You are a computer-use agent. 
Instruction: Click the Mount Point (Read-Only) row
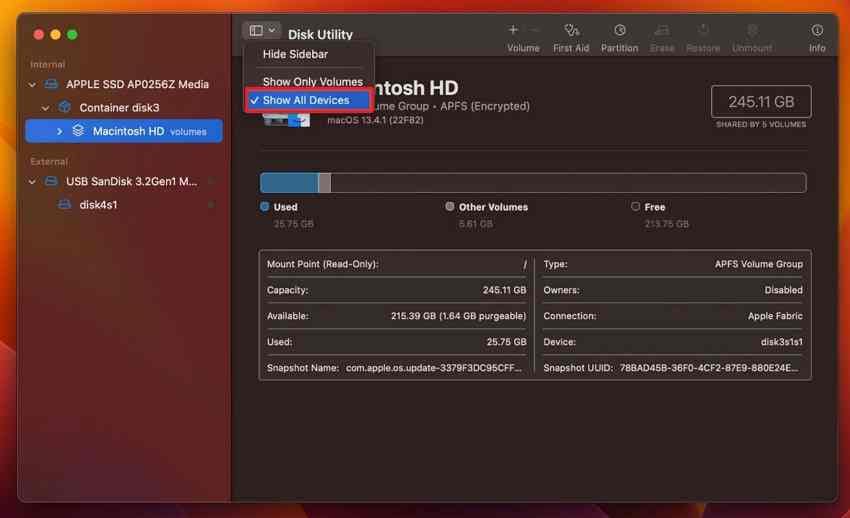[x=396, y=264]
